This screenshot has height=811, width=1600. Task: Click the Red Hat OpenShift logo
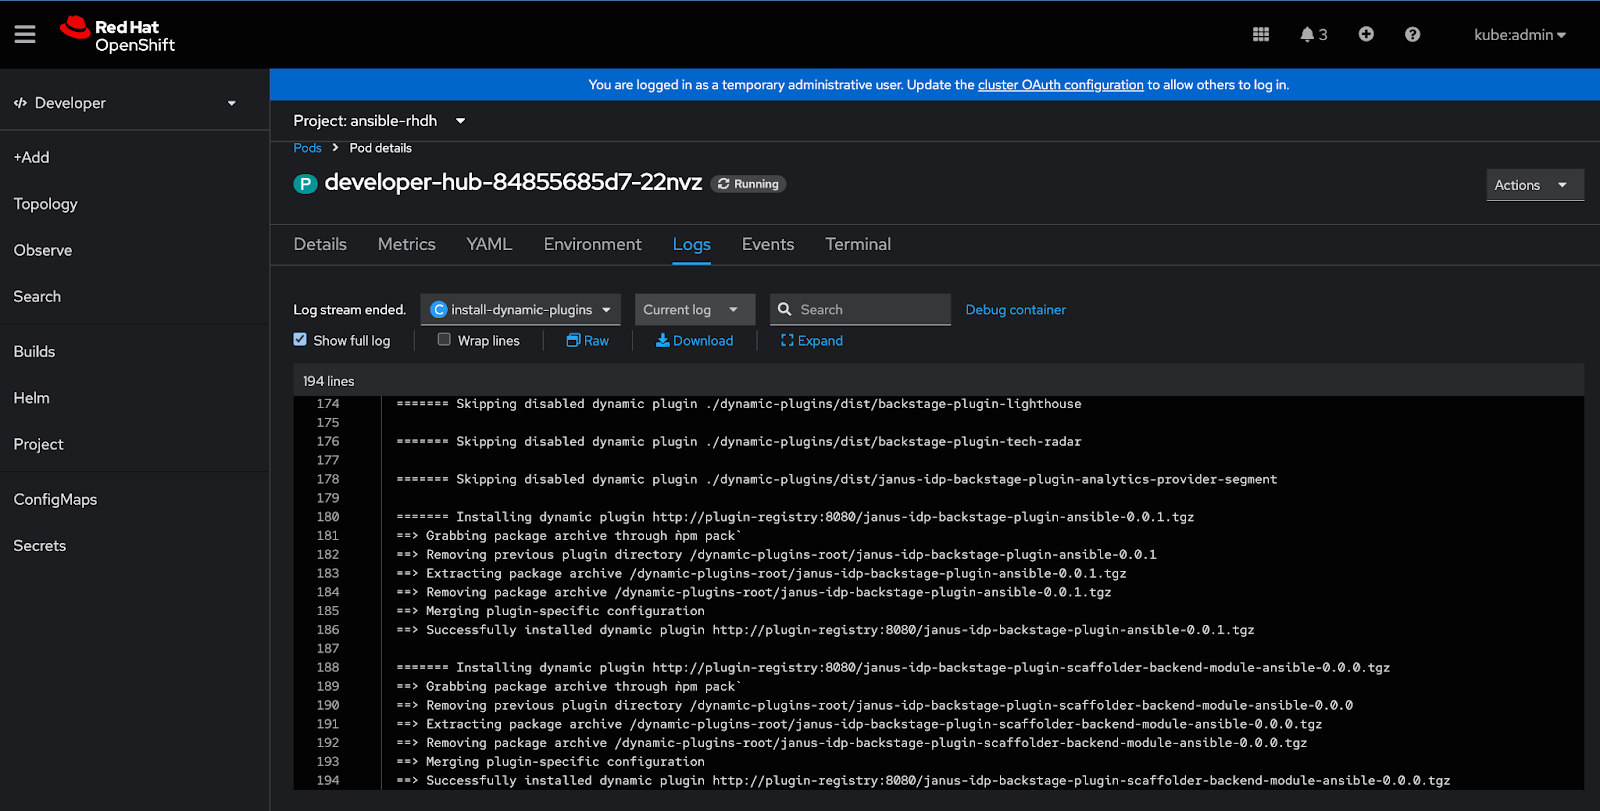tap(117, 35)
